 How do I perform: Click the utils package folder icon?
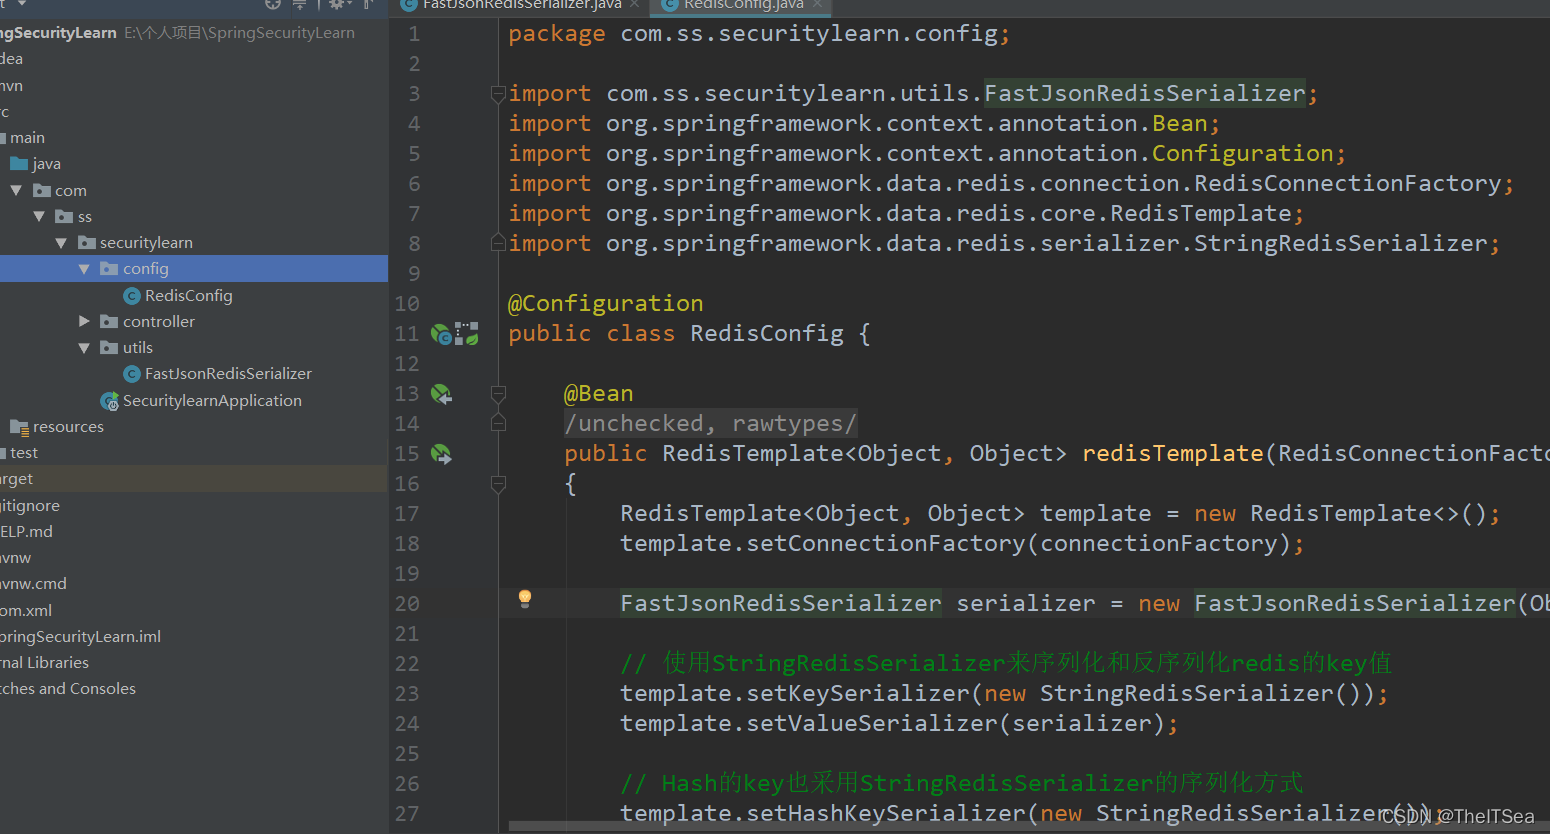[109, 348]
